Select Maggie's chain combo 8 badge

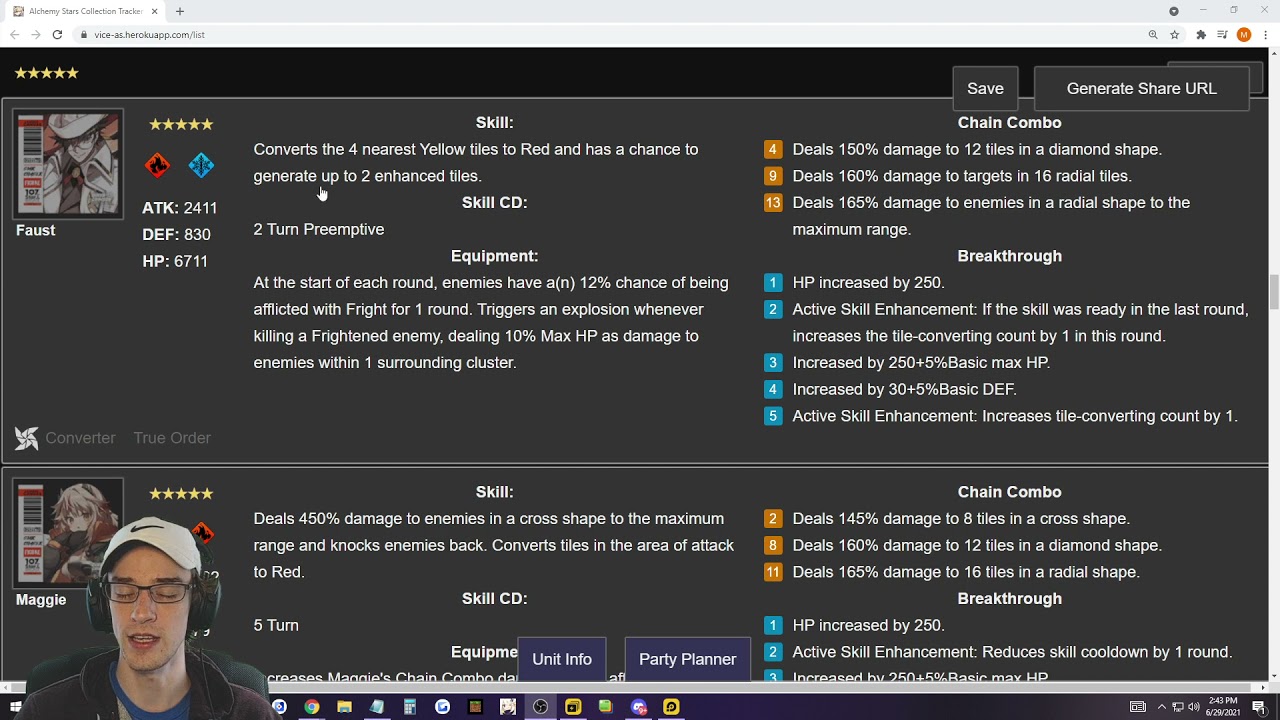[773, 546]
